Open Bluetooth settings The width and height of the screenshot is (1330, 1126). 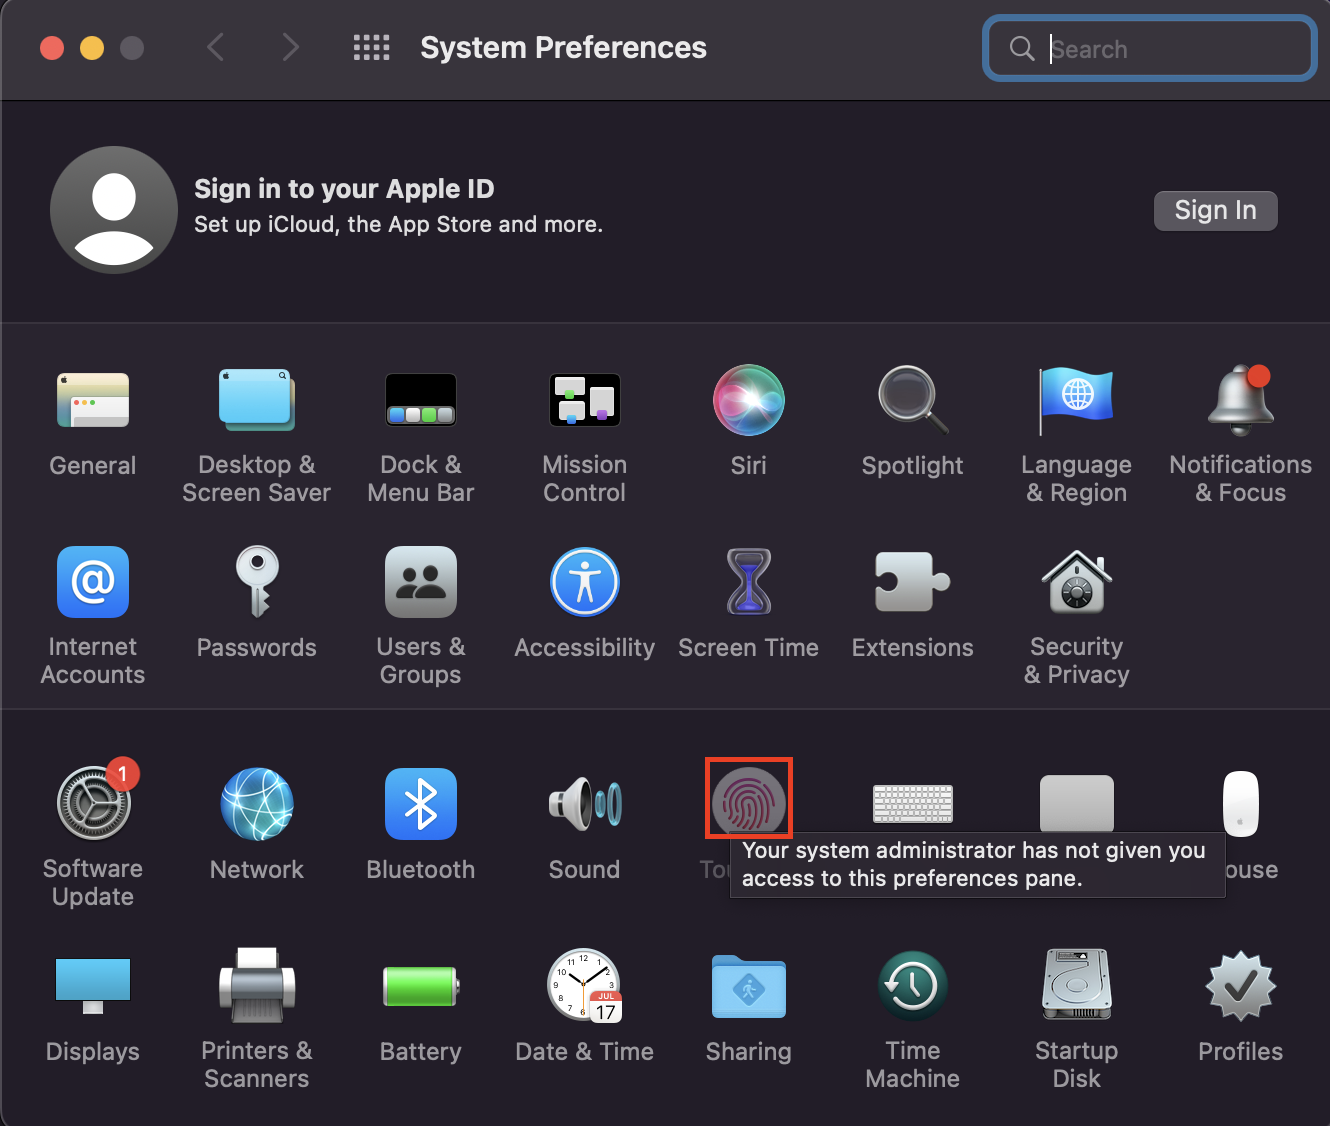click(421, 804)
